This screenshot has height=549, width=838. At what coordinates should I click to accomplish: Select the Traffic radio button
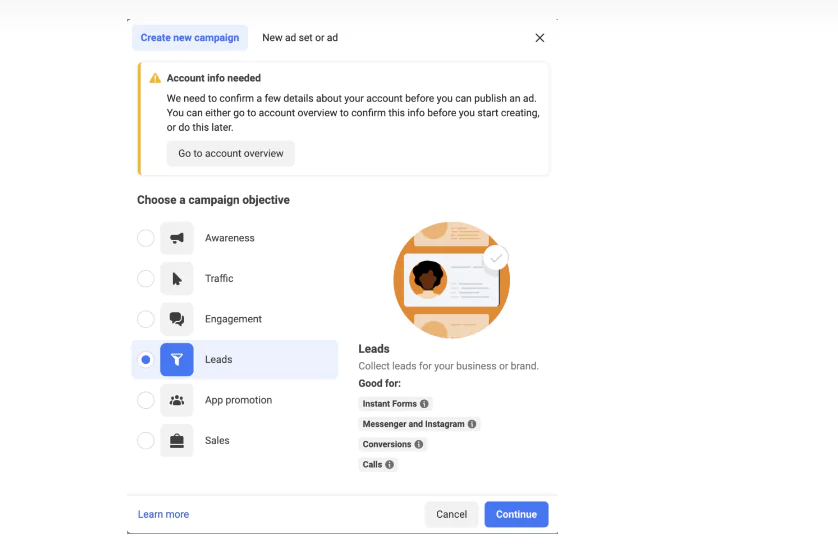click(x=146, y=279)
